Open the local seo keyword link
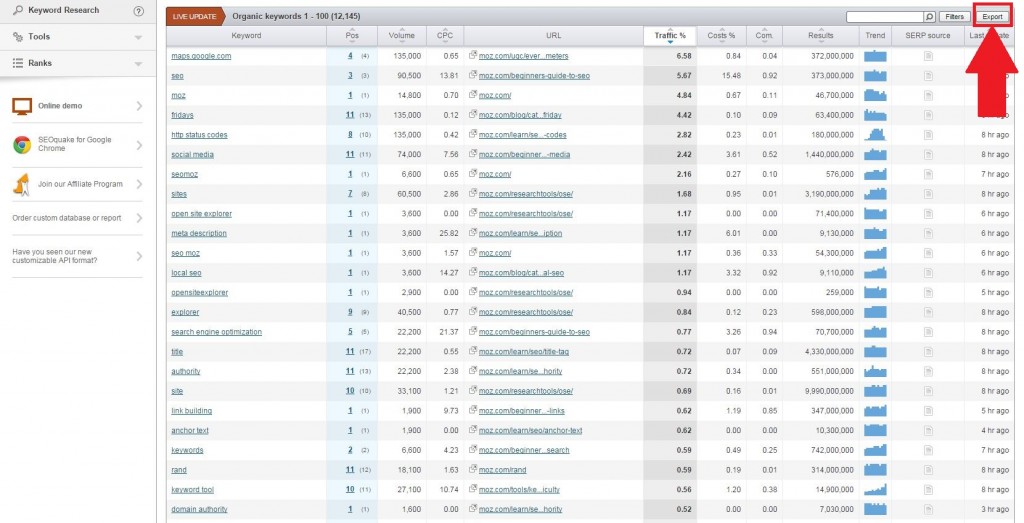The height and width of the screenshot is (523, 1024). pos(185,273)
